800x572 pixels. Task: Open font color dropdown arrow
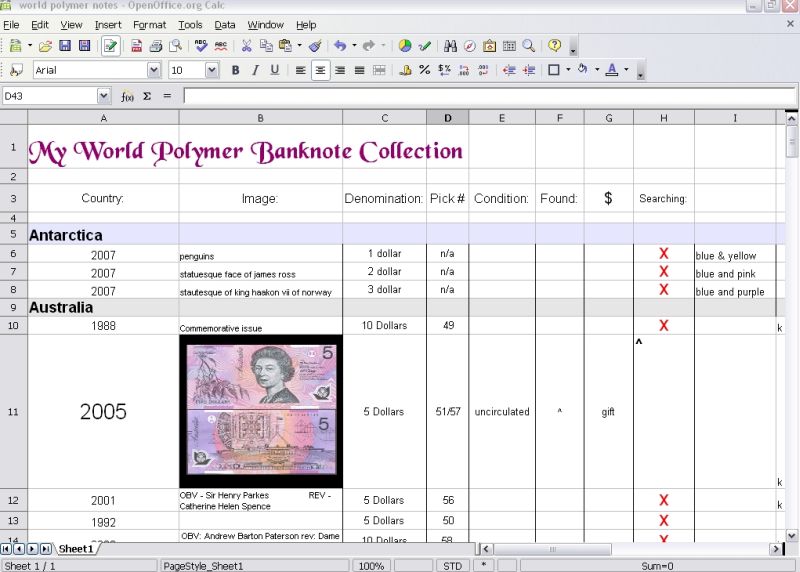pyautogui.click(x=627, y=70)
